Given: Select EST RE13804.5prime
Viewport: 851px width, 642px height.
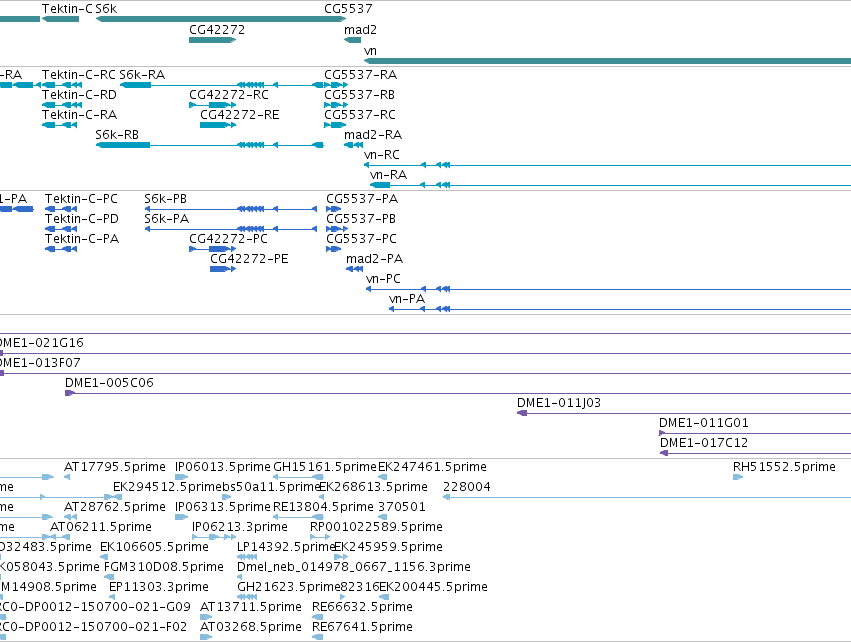Looking at the screenshot, I should (297, 517).
